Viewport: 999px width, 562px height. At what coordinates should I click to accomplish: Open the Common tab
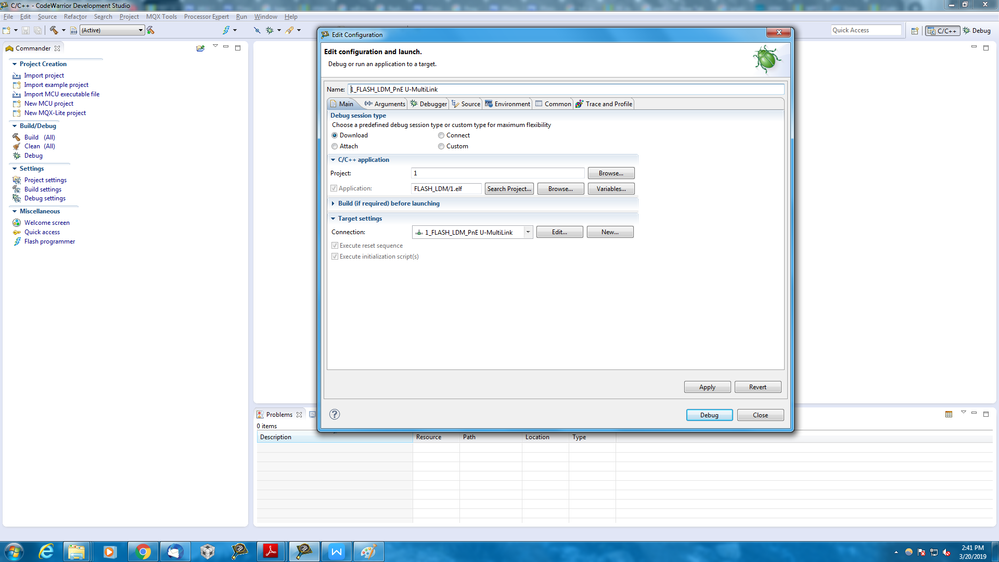tap(553, 104)
